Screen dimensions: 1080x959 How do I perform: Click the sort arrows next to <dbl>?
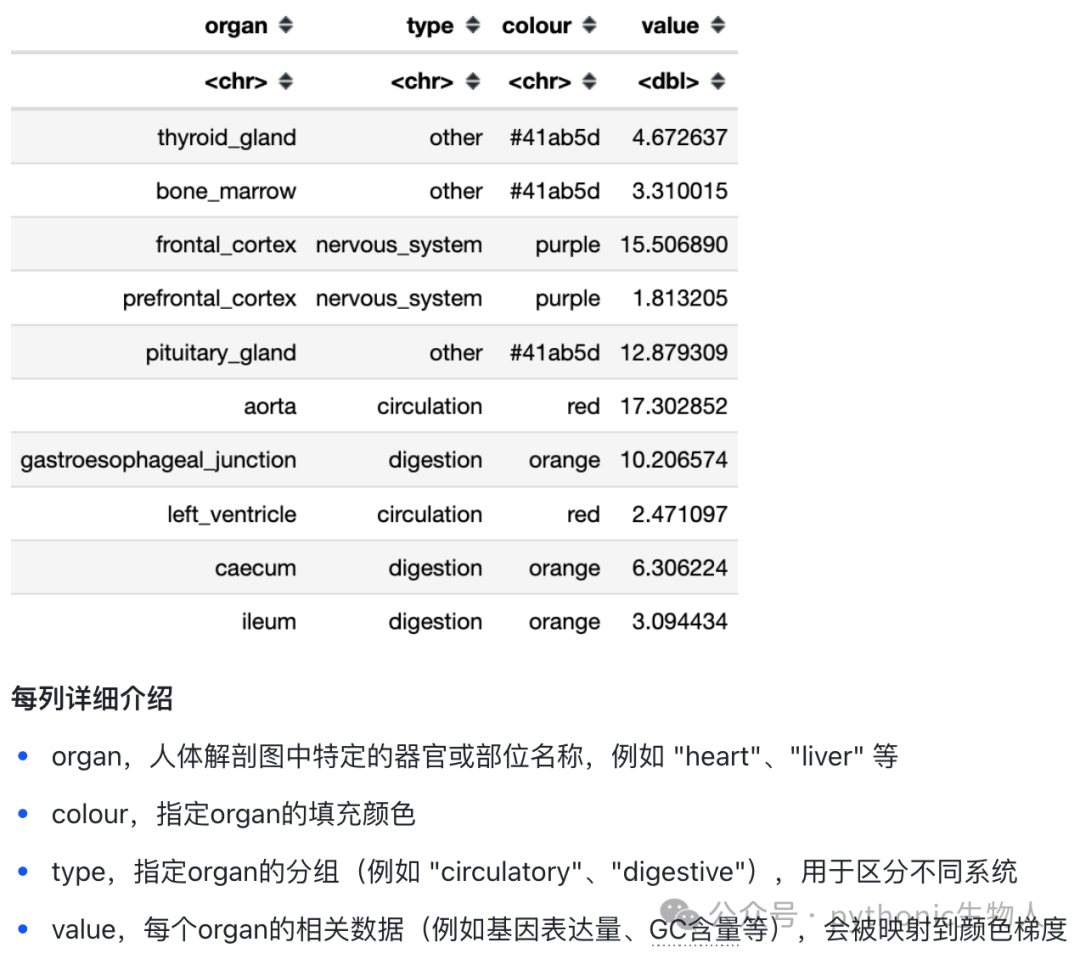point(718,81)
